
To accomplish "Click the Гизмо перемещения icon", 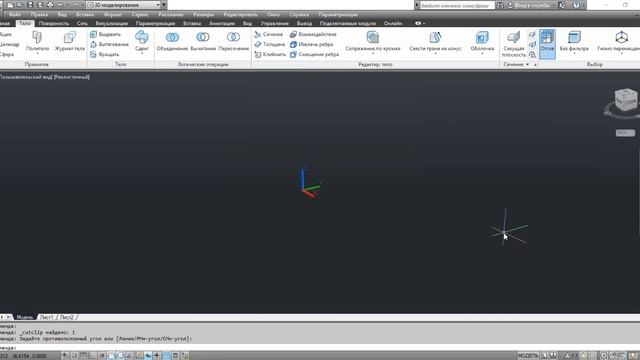I will pos(621,37).
